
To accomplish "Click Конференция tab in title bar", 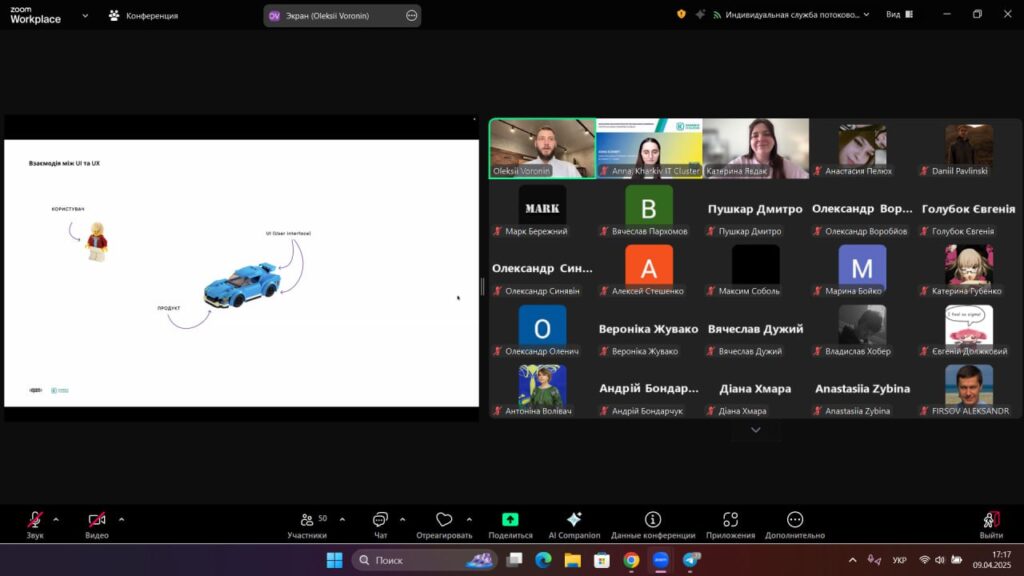I will click(x=143, y=15).
